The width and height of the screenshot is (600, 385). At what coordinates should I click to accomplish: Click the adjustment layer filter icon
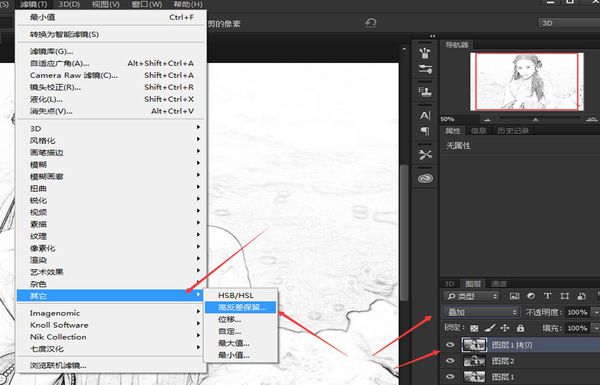[x=531, y=296]
